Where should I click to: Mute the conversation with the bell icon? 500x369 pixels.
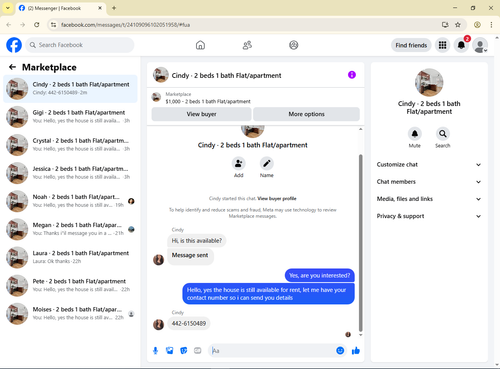[415, 134]
